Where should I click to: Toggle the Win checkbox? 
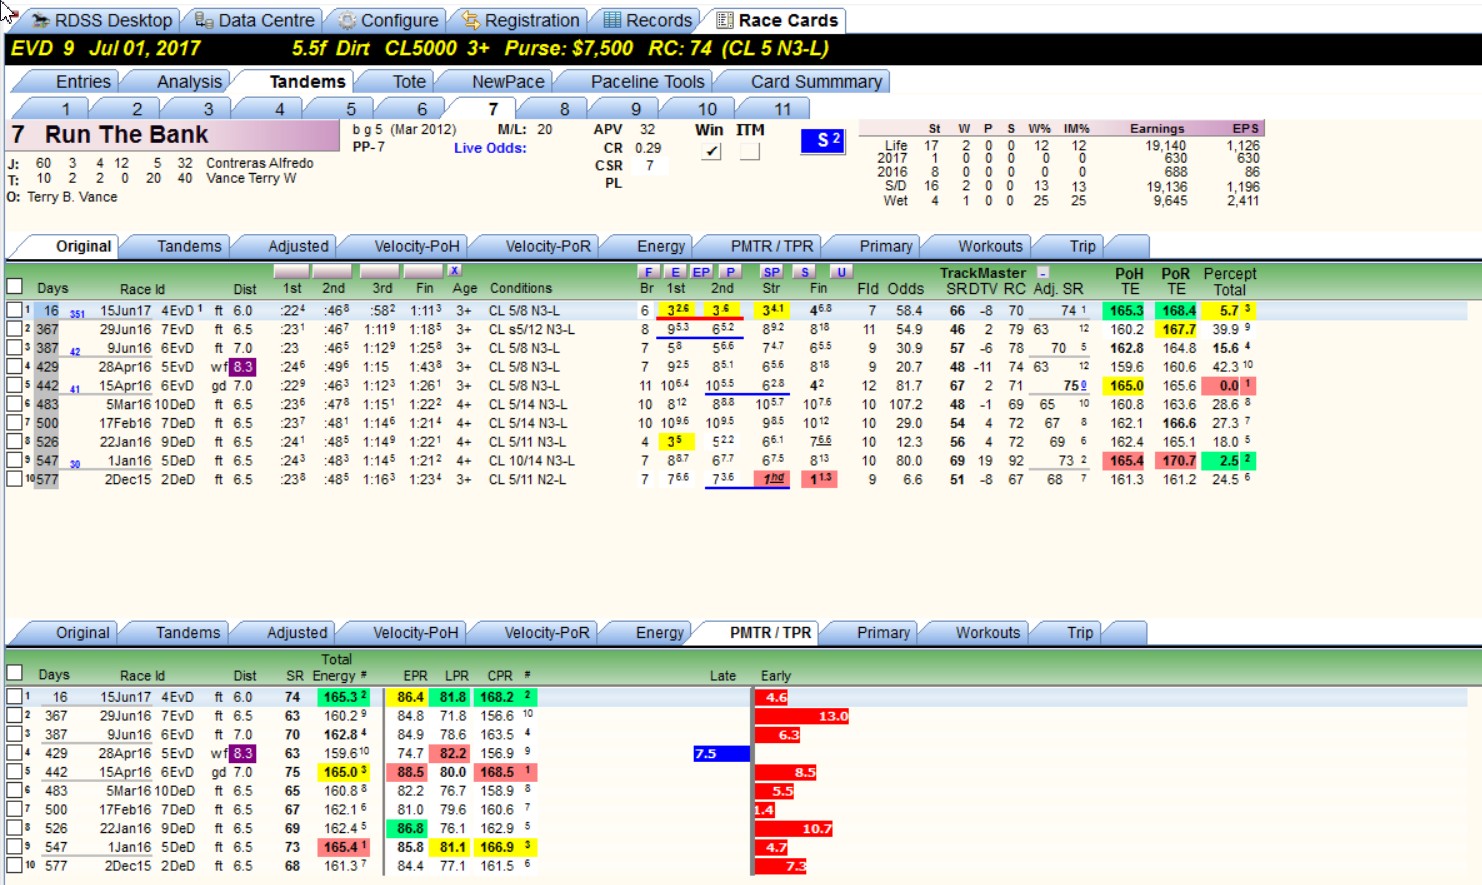click(711, 151)
